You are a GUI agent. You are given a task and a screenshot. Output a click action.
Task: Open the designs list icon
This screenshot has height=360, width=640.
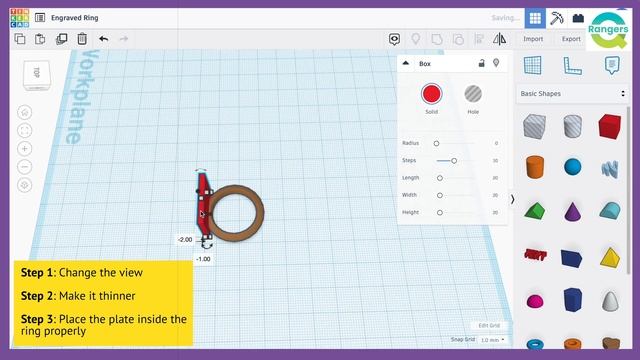pyautogui.click(x=40, y=18)
